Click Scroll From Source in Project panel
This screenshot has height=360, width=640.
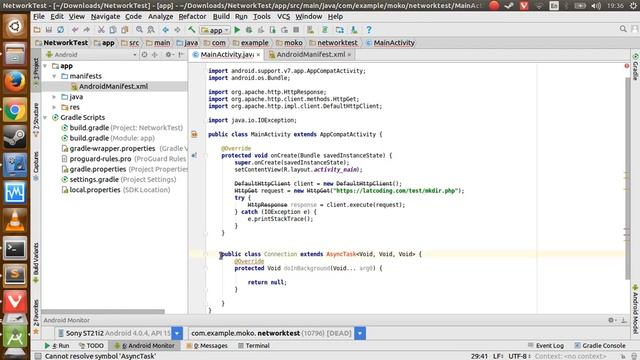click(144, 55)
